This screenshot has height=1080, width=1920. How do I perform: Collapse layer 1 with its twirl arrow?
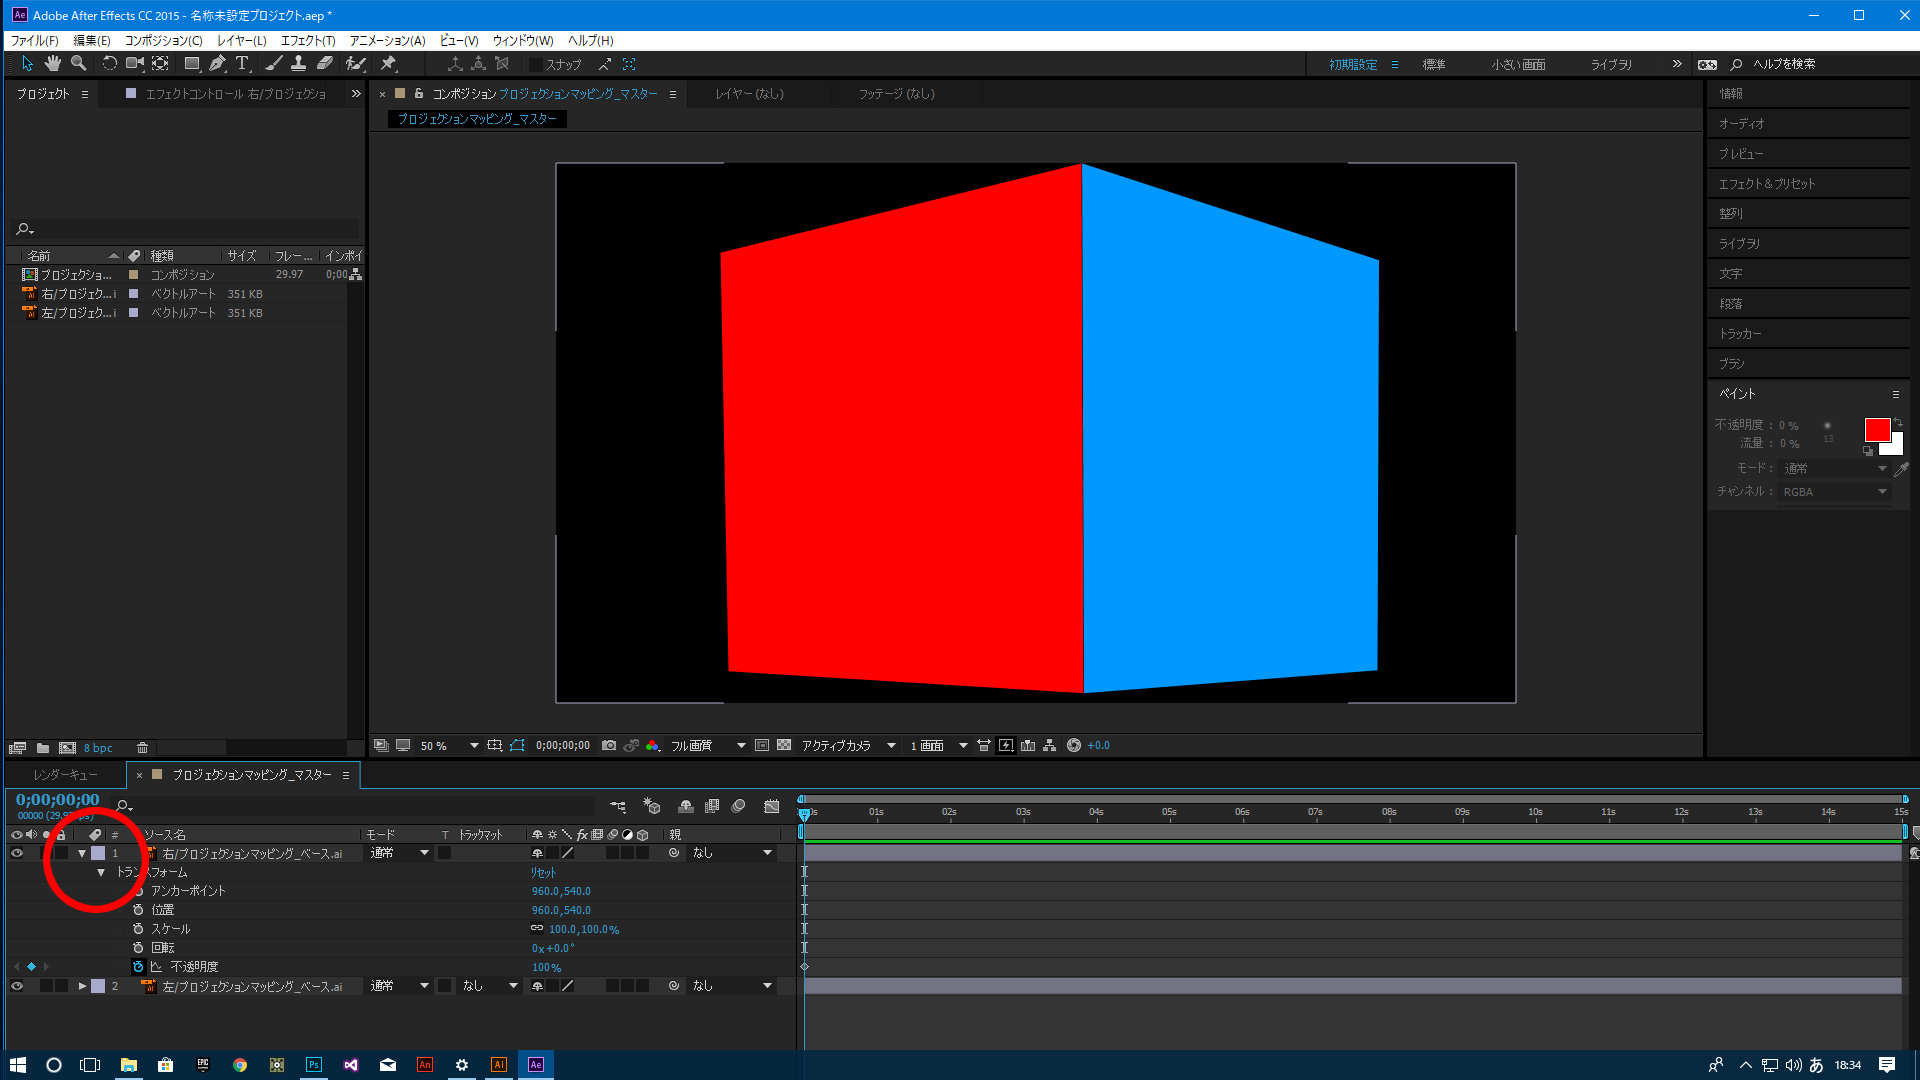coord(82,853)
